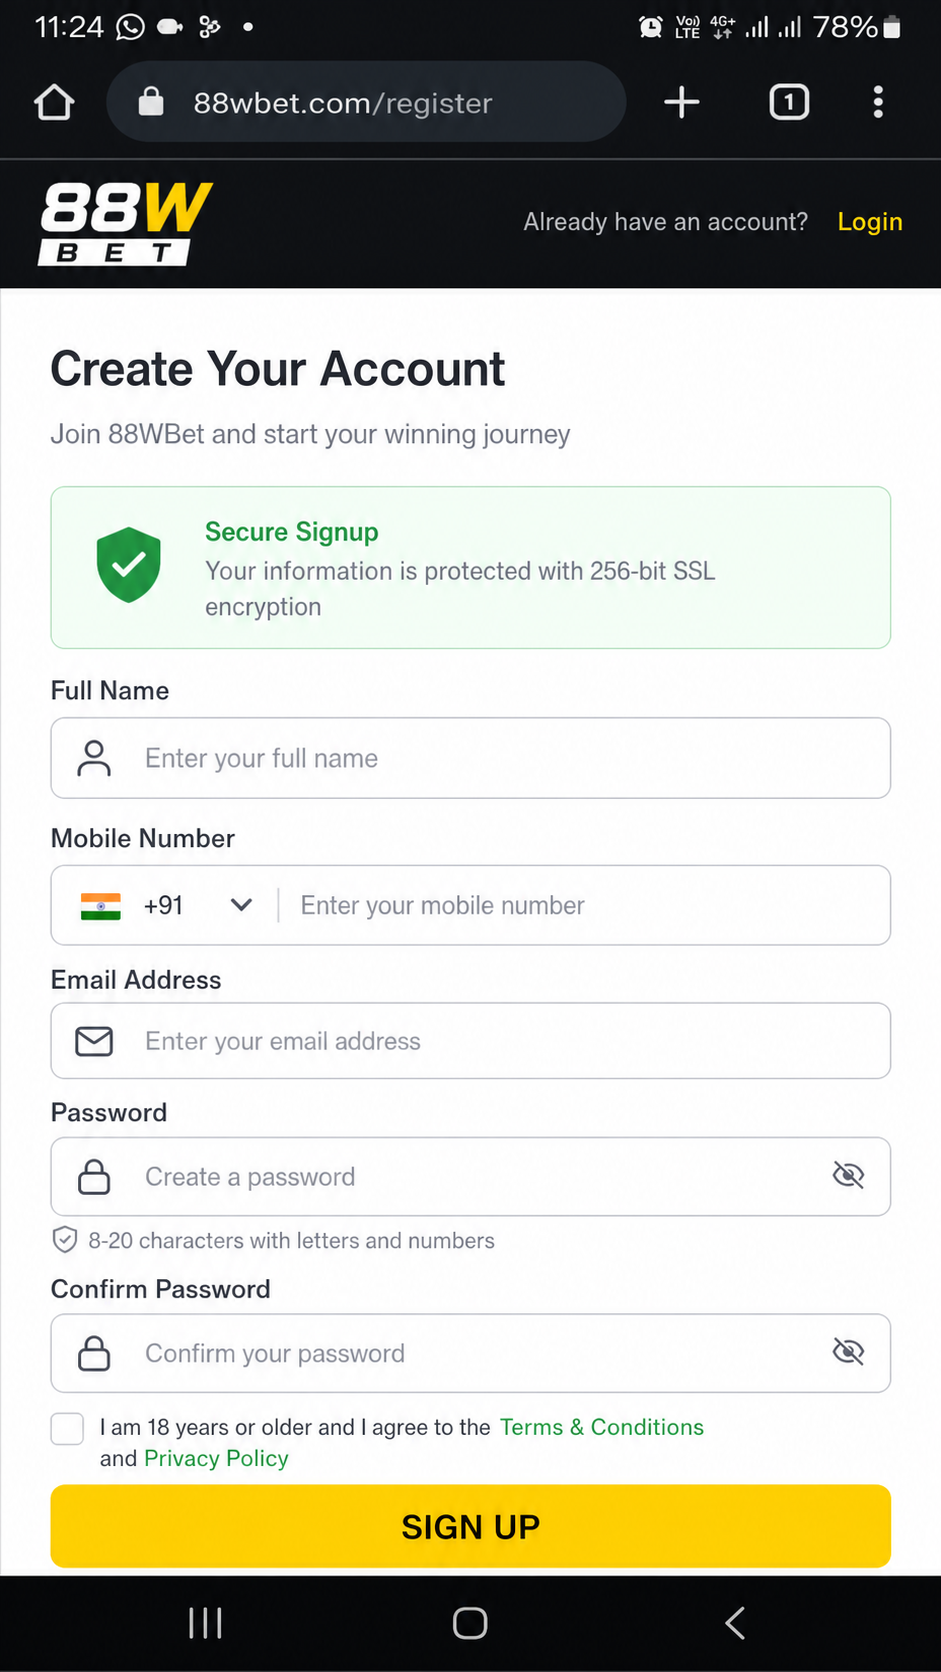
Task: Tap the India flag country selector
Action: 100,906
